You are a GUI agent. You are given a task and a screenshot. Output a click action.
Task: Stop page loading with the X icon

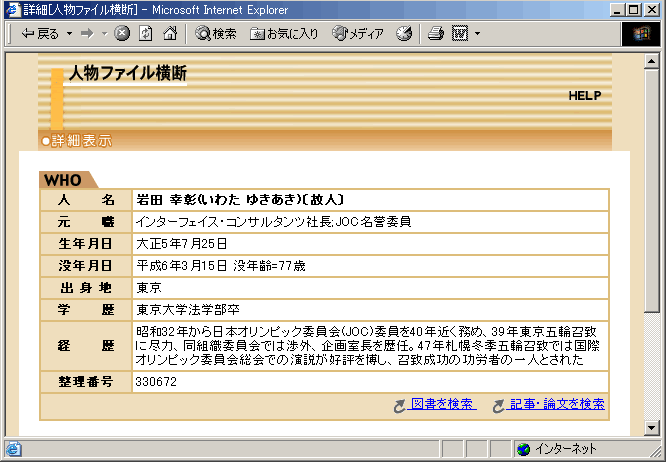coord(122,33)
